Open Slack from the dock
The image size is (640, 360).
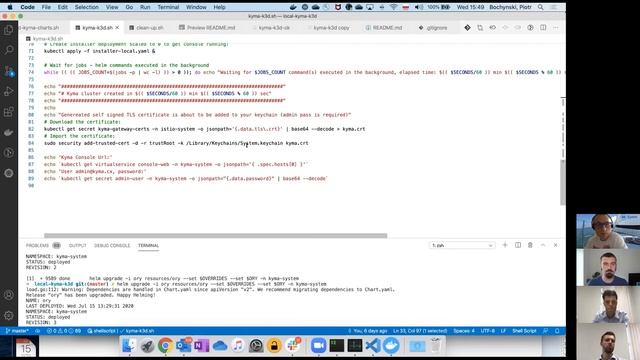click(293, 346)
